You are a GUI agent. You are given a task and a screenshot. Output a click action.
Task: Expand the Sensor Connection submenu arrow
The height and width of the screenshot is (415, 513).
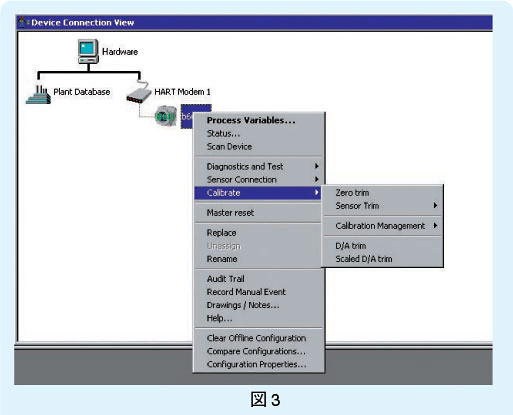[316, 179]
